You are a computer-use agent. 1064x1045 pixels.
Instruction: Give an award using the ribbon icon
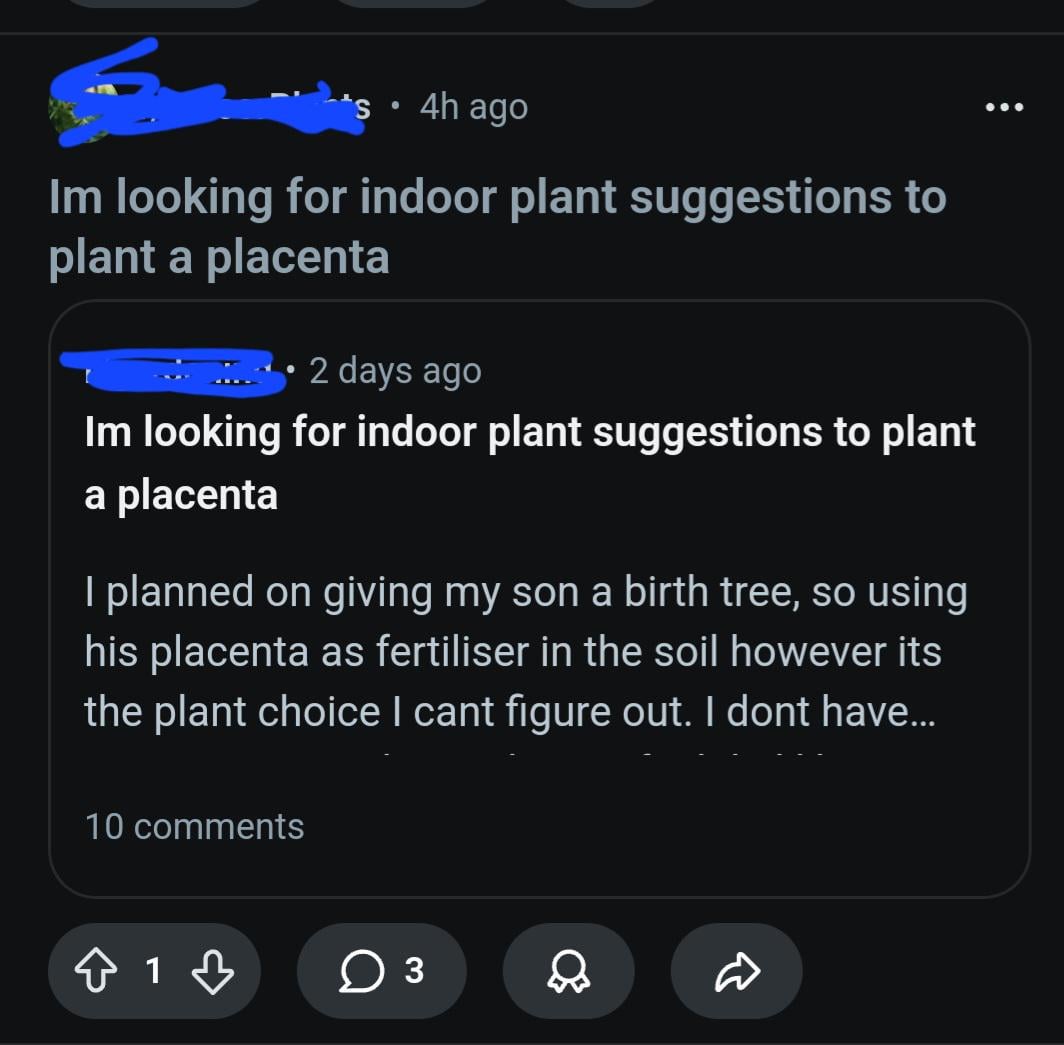pyautogui.click(x=568, y=971)
